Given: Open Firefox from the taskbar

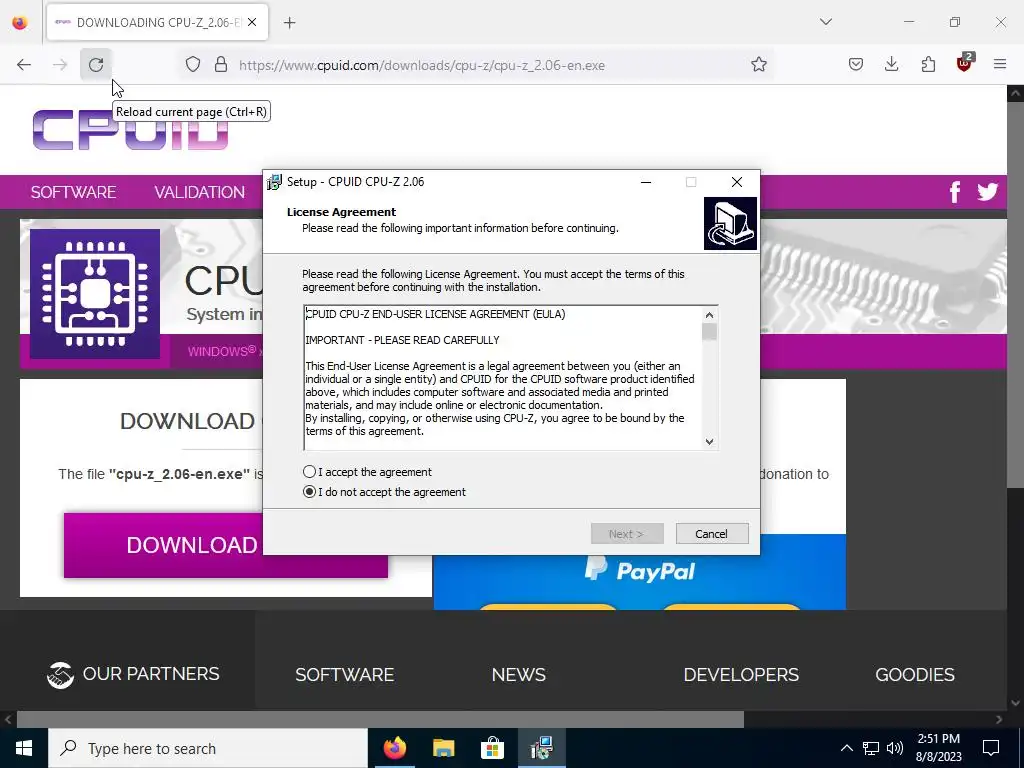Looking at the screenshot, I should (394, 748).
